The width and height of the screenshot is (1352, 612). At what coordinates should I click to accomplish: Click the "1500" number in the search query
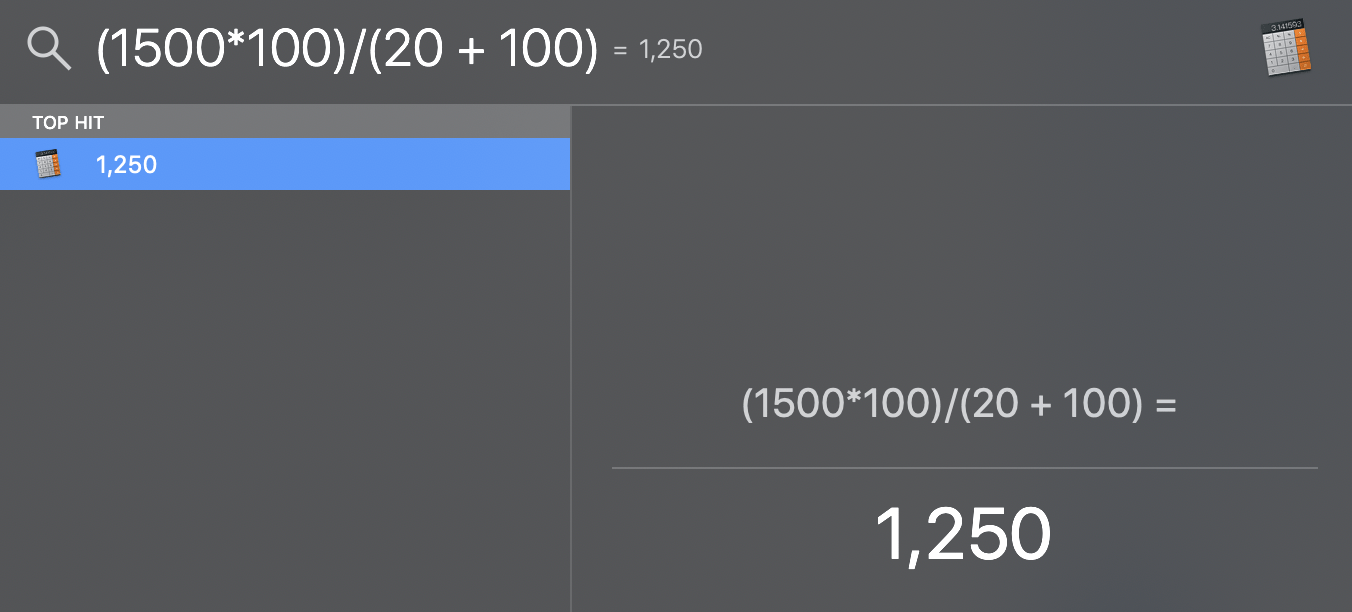pos(166,49)
